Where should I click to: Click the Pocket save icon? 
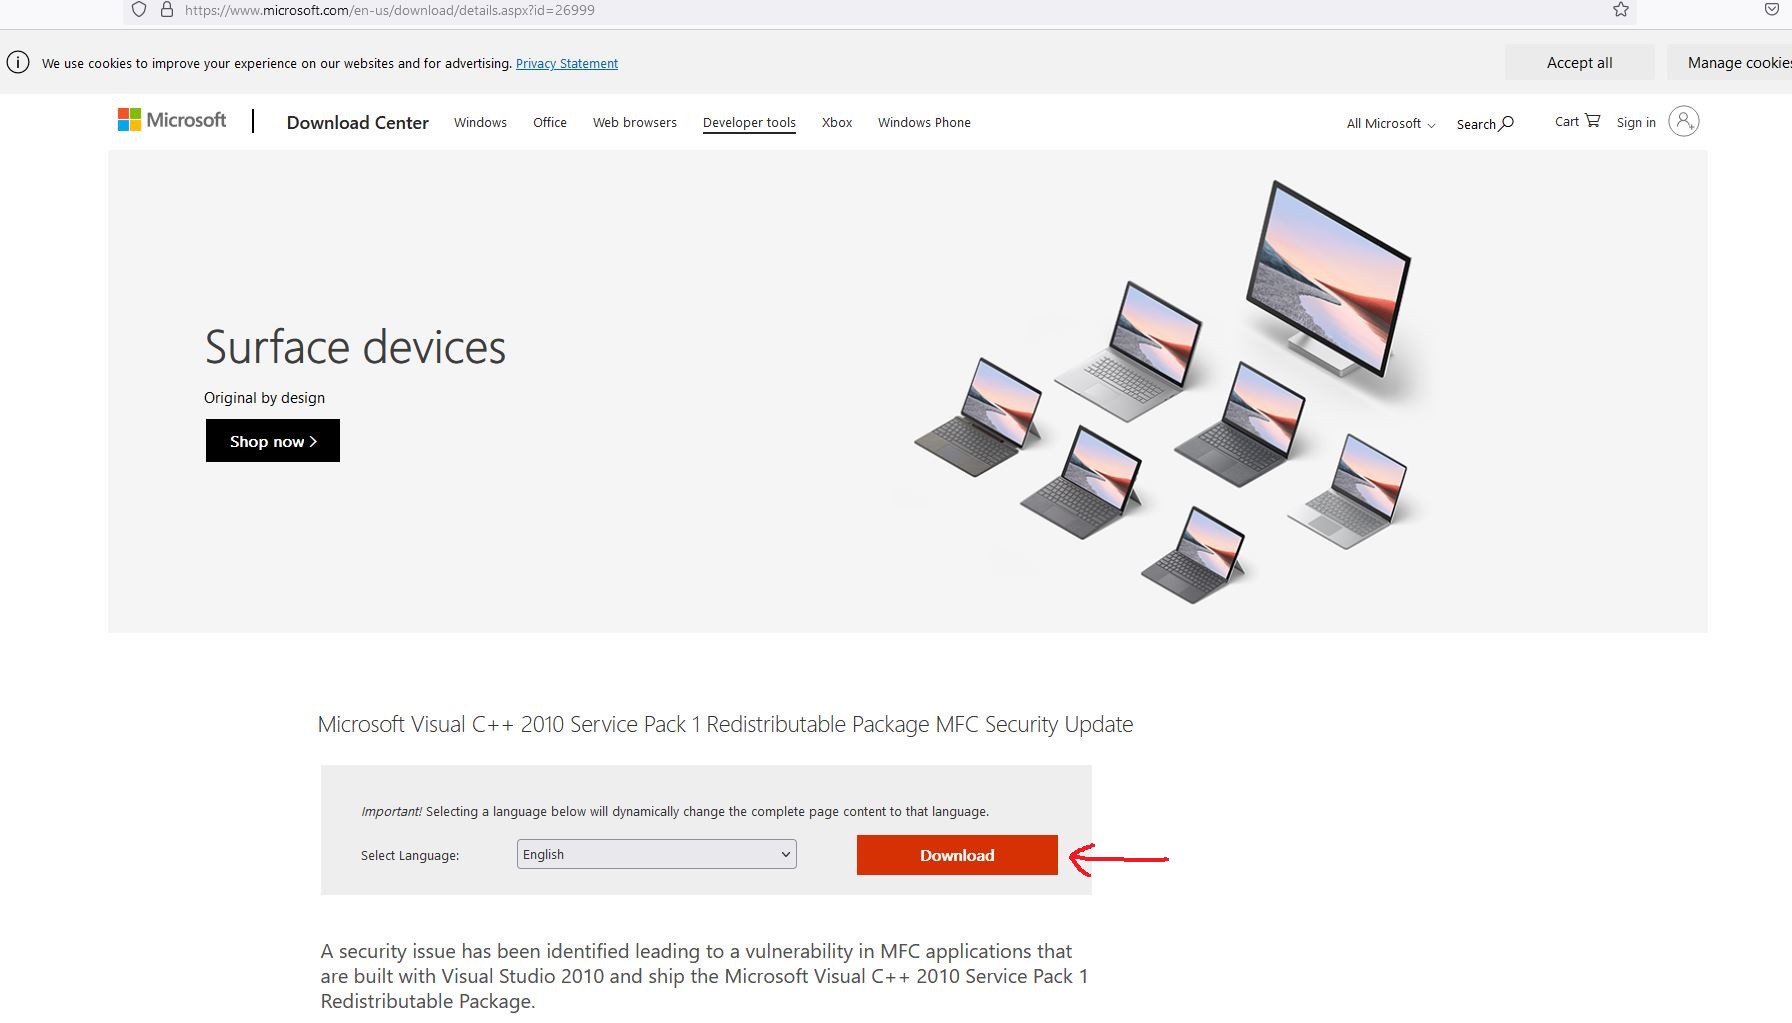pyautogui.click(x=1771, y=10)
